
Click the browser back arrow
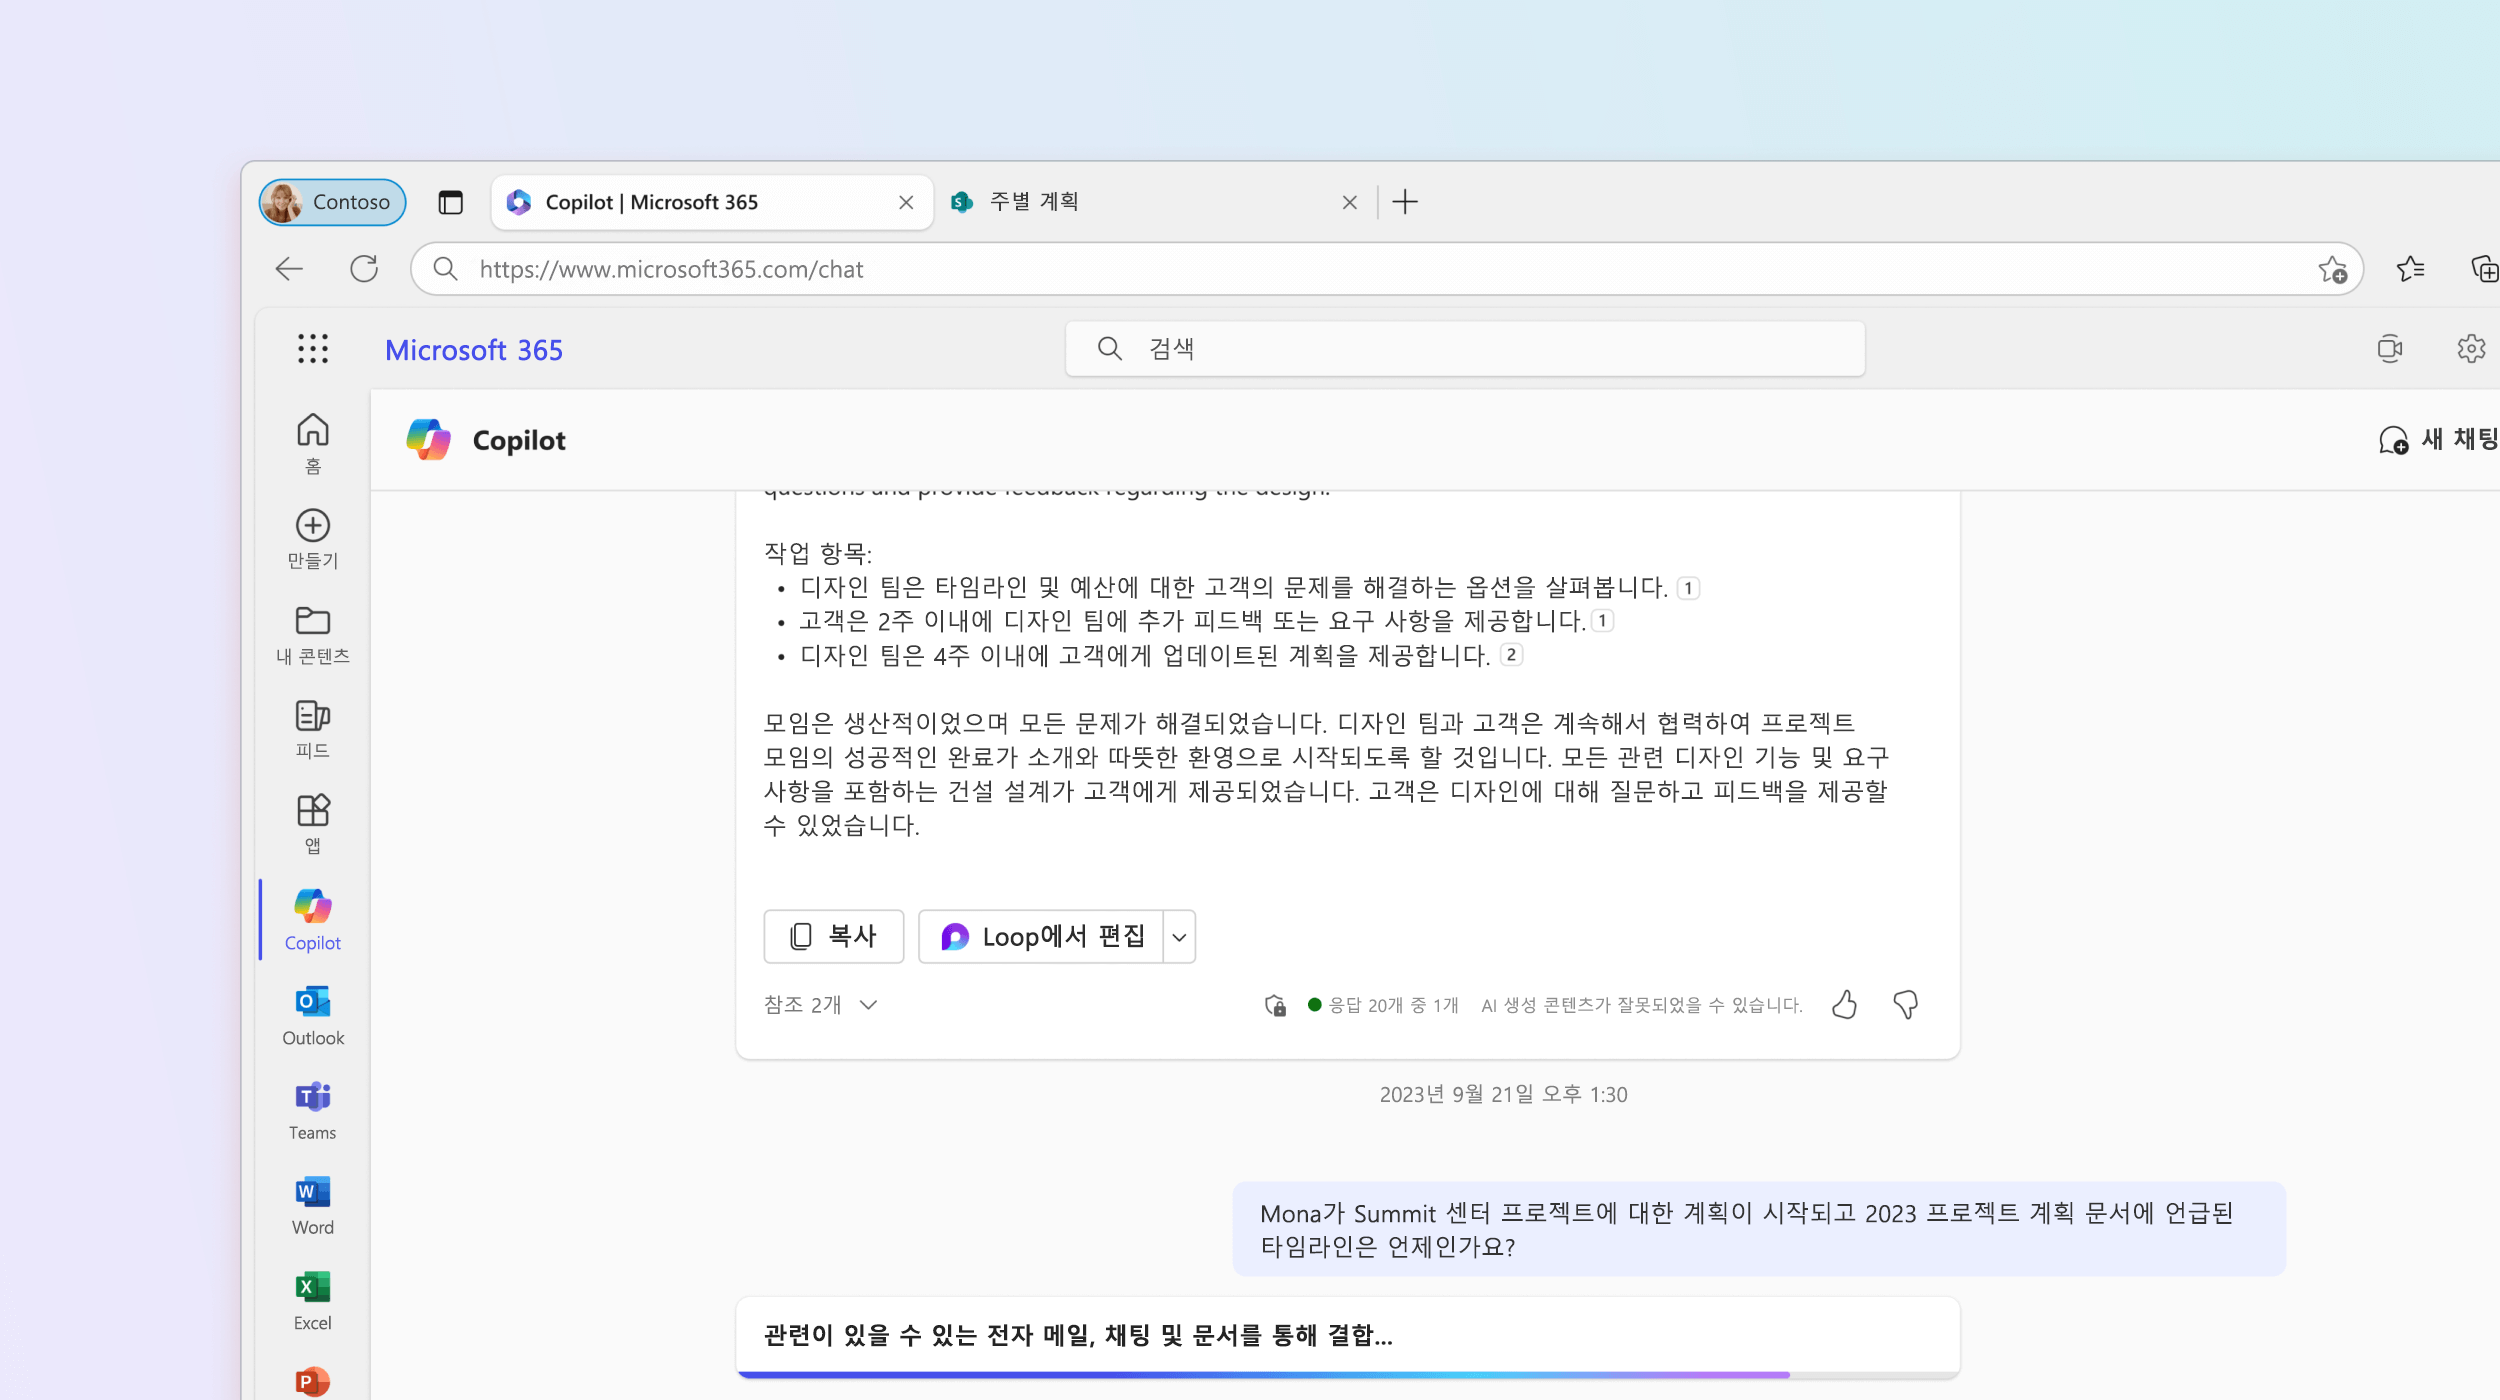[x=289, y=269]
